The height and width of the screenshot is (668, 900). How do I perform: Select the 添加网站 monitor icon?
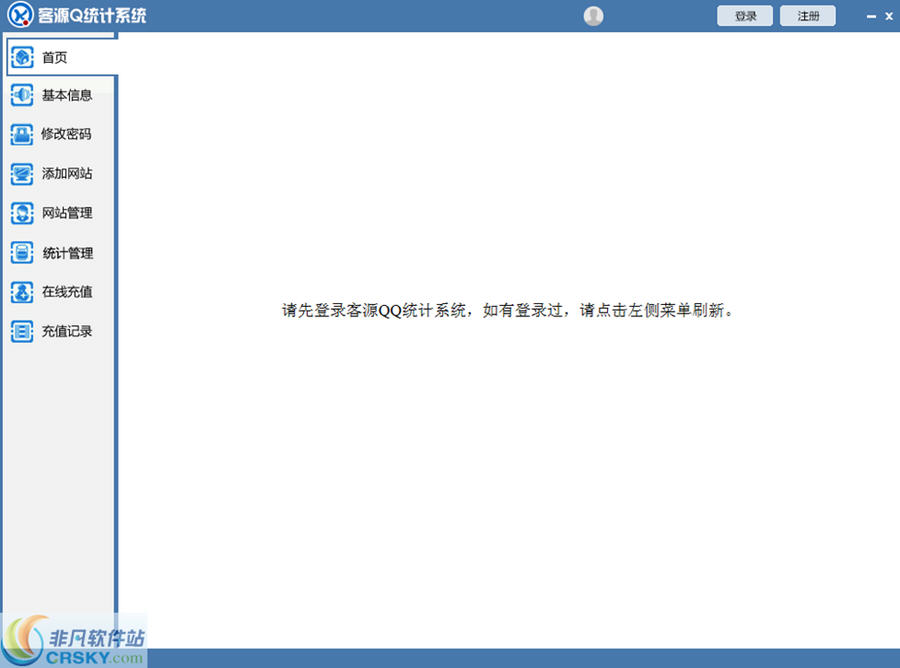(22, 174)
